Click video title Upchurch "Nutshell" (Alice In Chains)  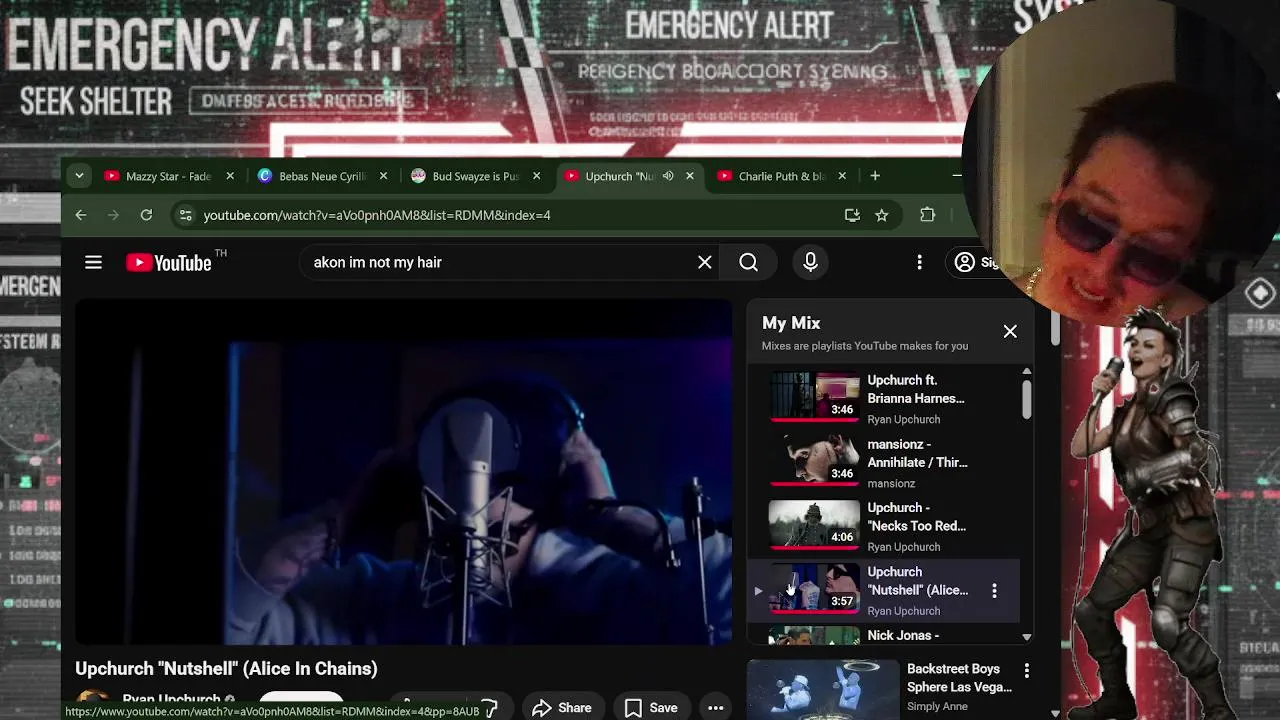click(x=226, y=668)
